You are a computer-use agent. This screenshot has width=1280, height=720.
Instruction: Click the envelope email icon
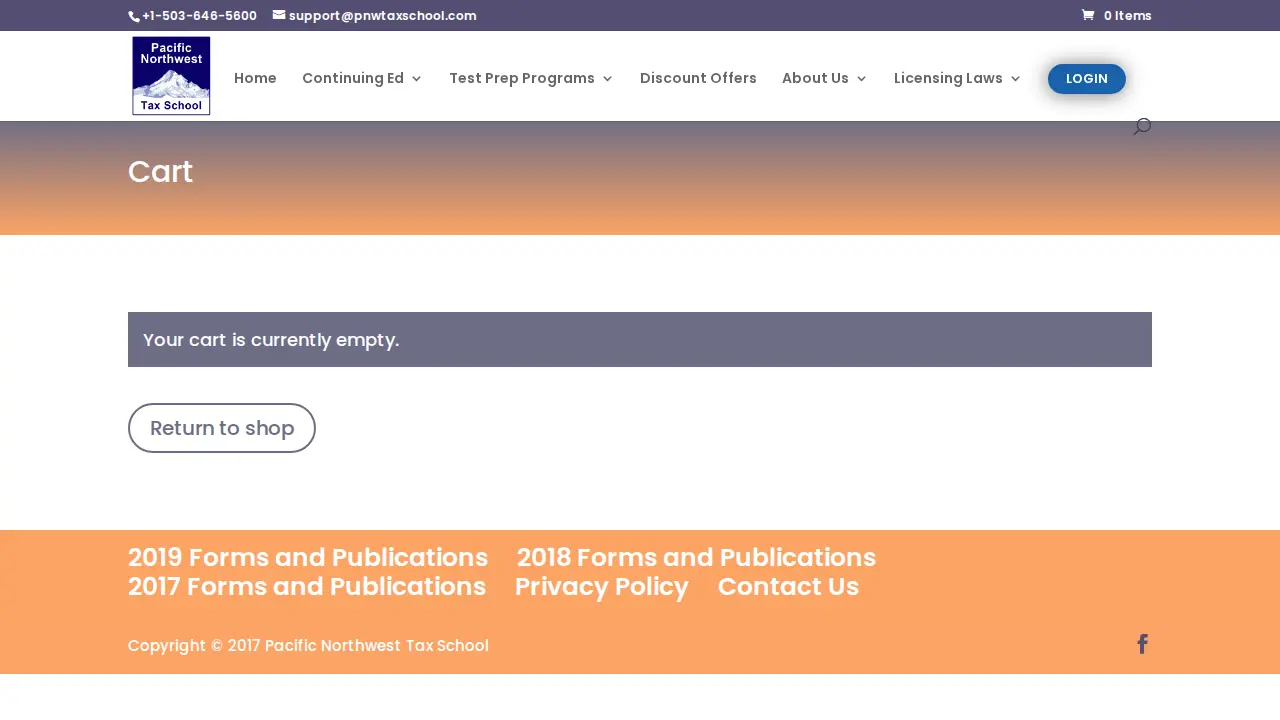click(279, 15)
